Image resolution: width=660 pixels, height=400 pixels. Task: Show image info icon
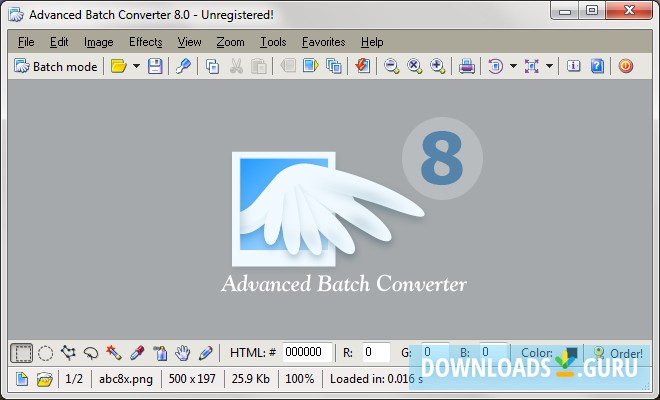[x=573, y=66]
